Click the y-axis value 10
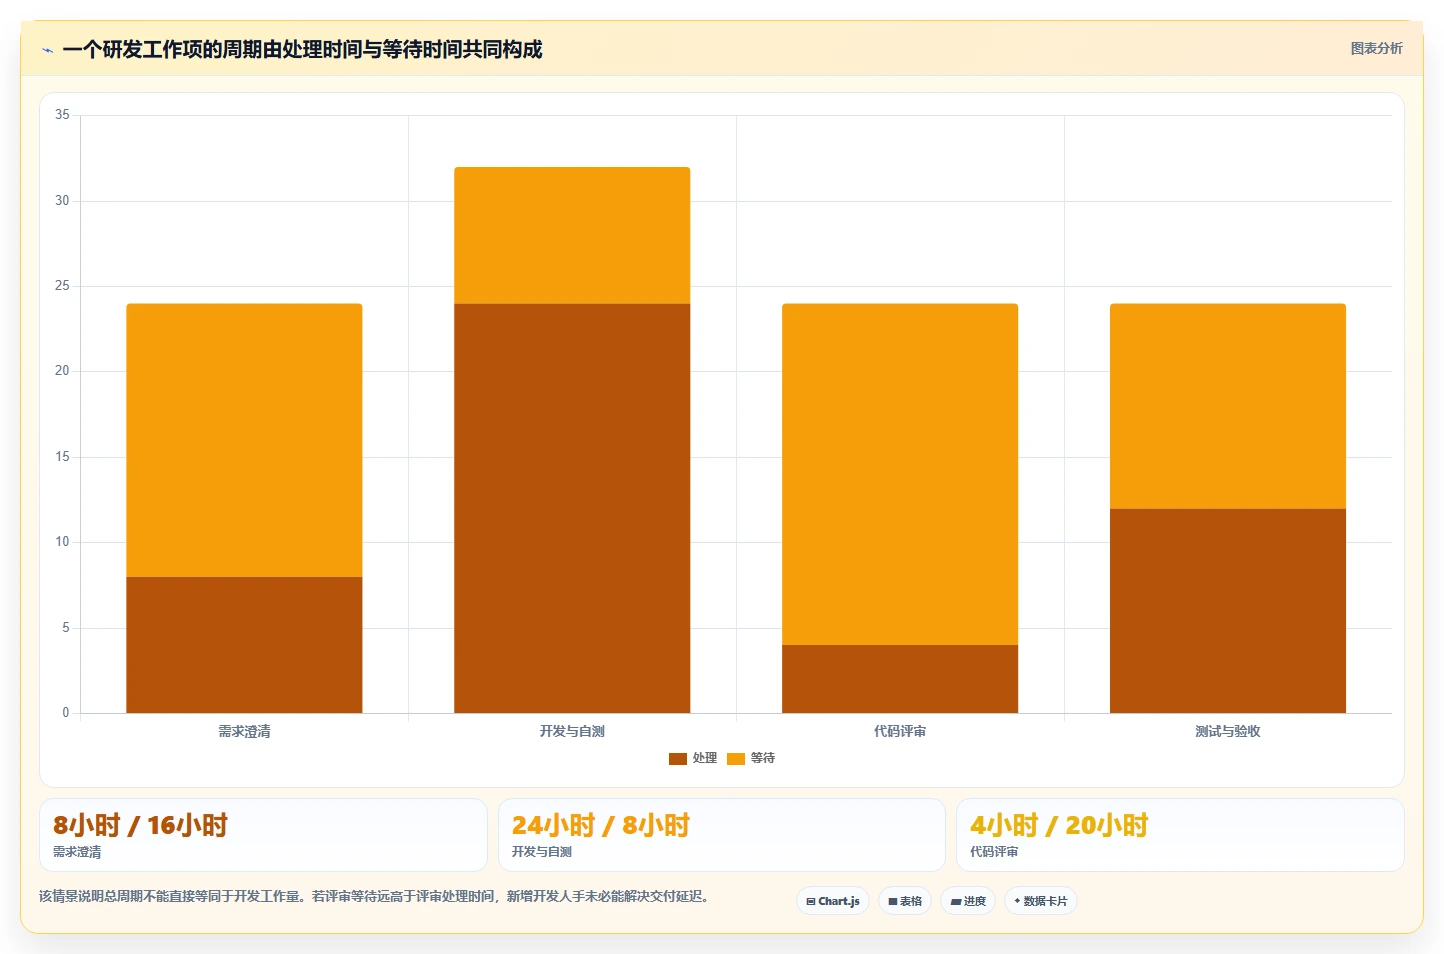Viewport: 1444px width, 954px height. tap(62, 542)
